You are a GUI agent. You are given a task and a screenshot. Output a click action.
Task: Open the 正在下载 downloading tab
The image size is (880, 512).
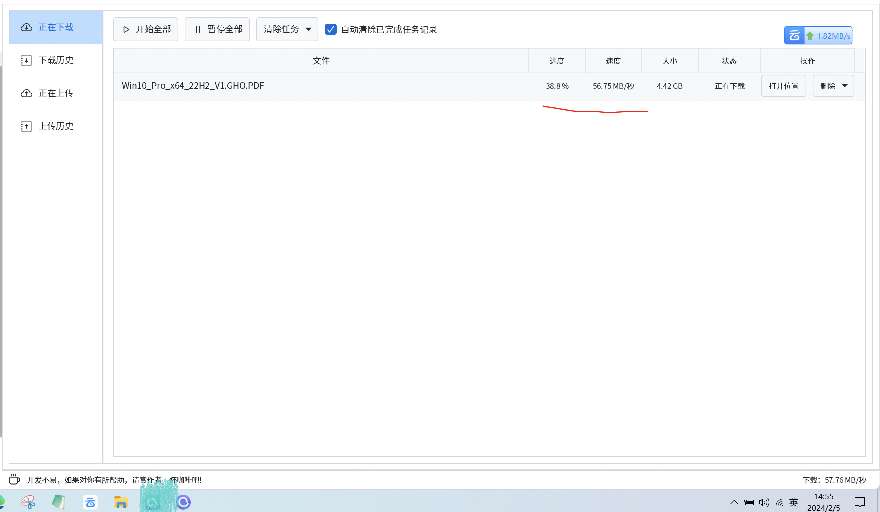click(x=56, y=27)
